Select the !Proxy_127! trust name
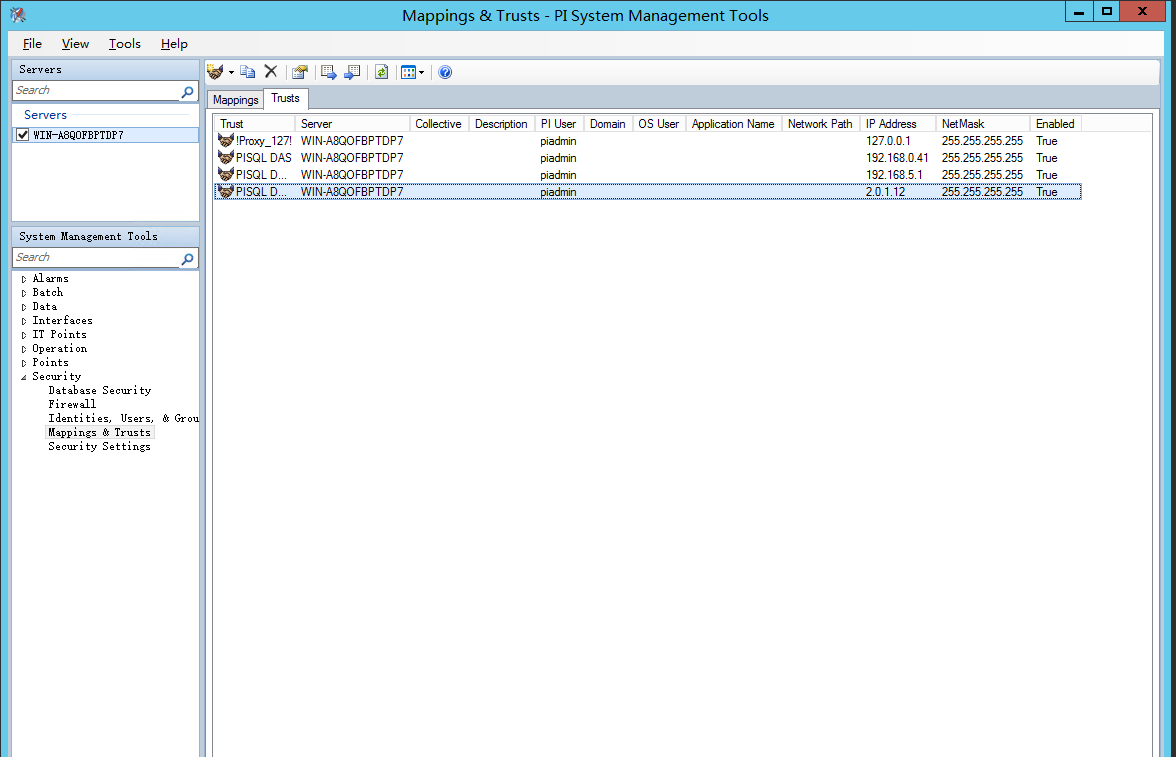 pos(263,141)
